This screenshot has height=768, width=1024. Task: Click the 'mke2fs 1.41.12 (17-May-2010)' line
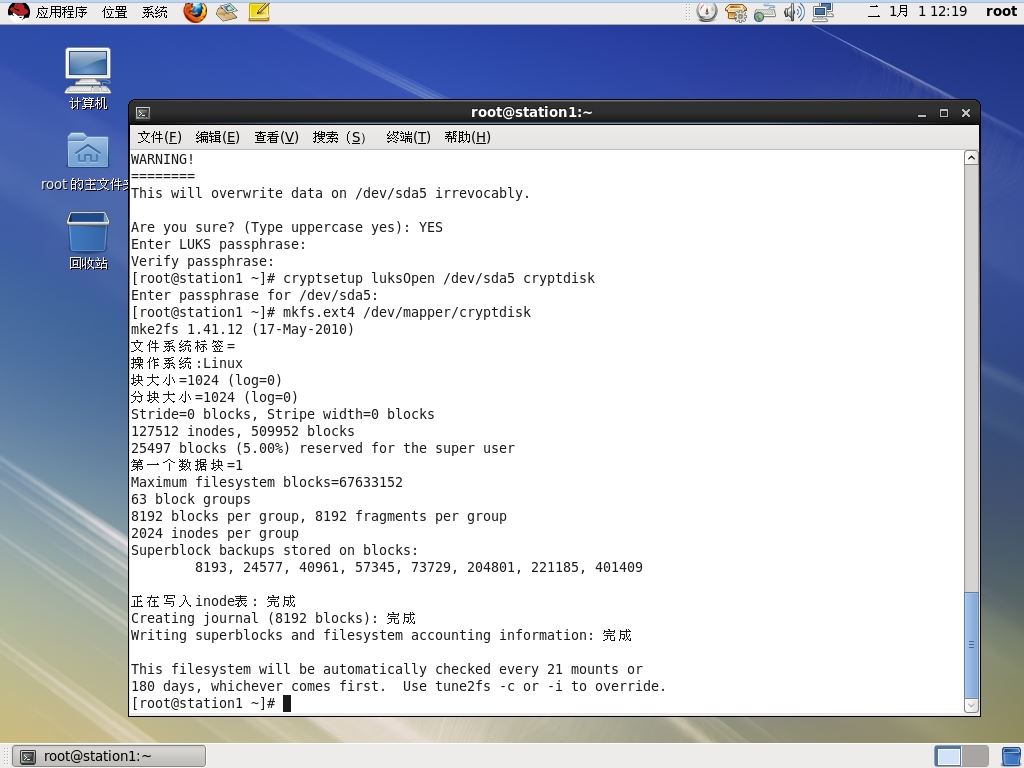(x=242, y=329)
